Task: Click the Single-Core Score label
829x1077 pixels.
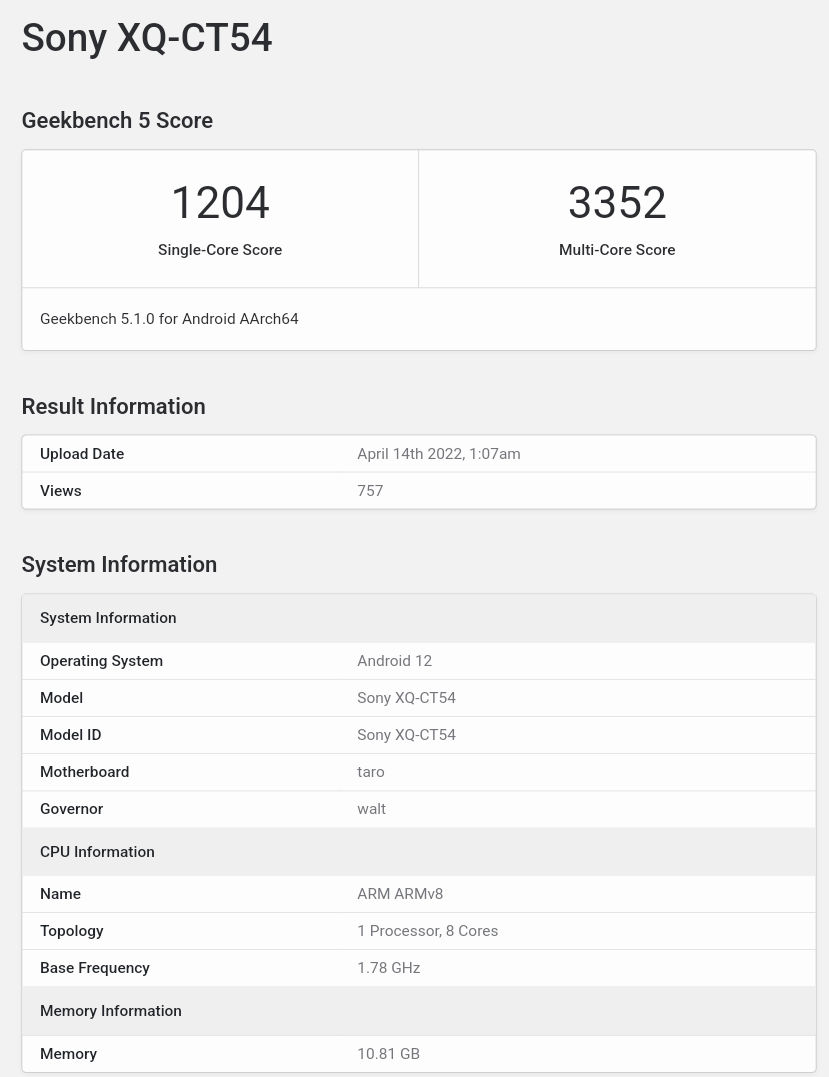Action: [x=220, y=250]
